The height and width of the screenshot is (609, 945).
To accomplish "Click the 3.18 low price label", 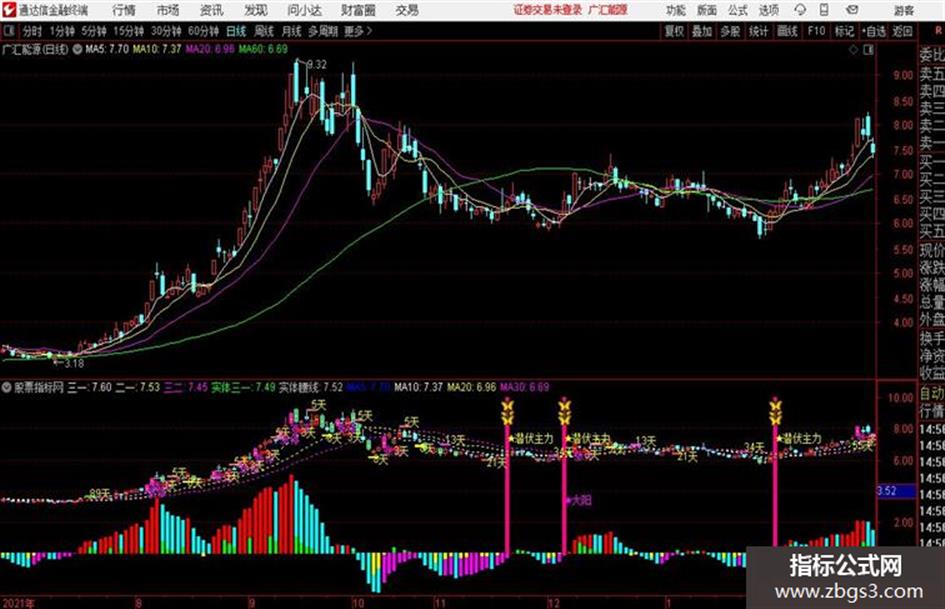I will pyautogui.click(x=74, y=363).
